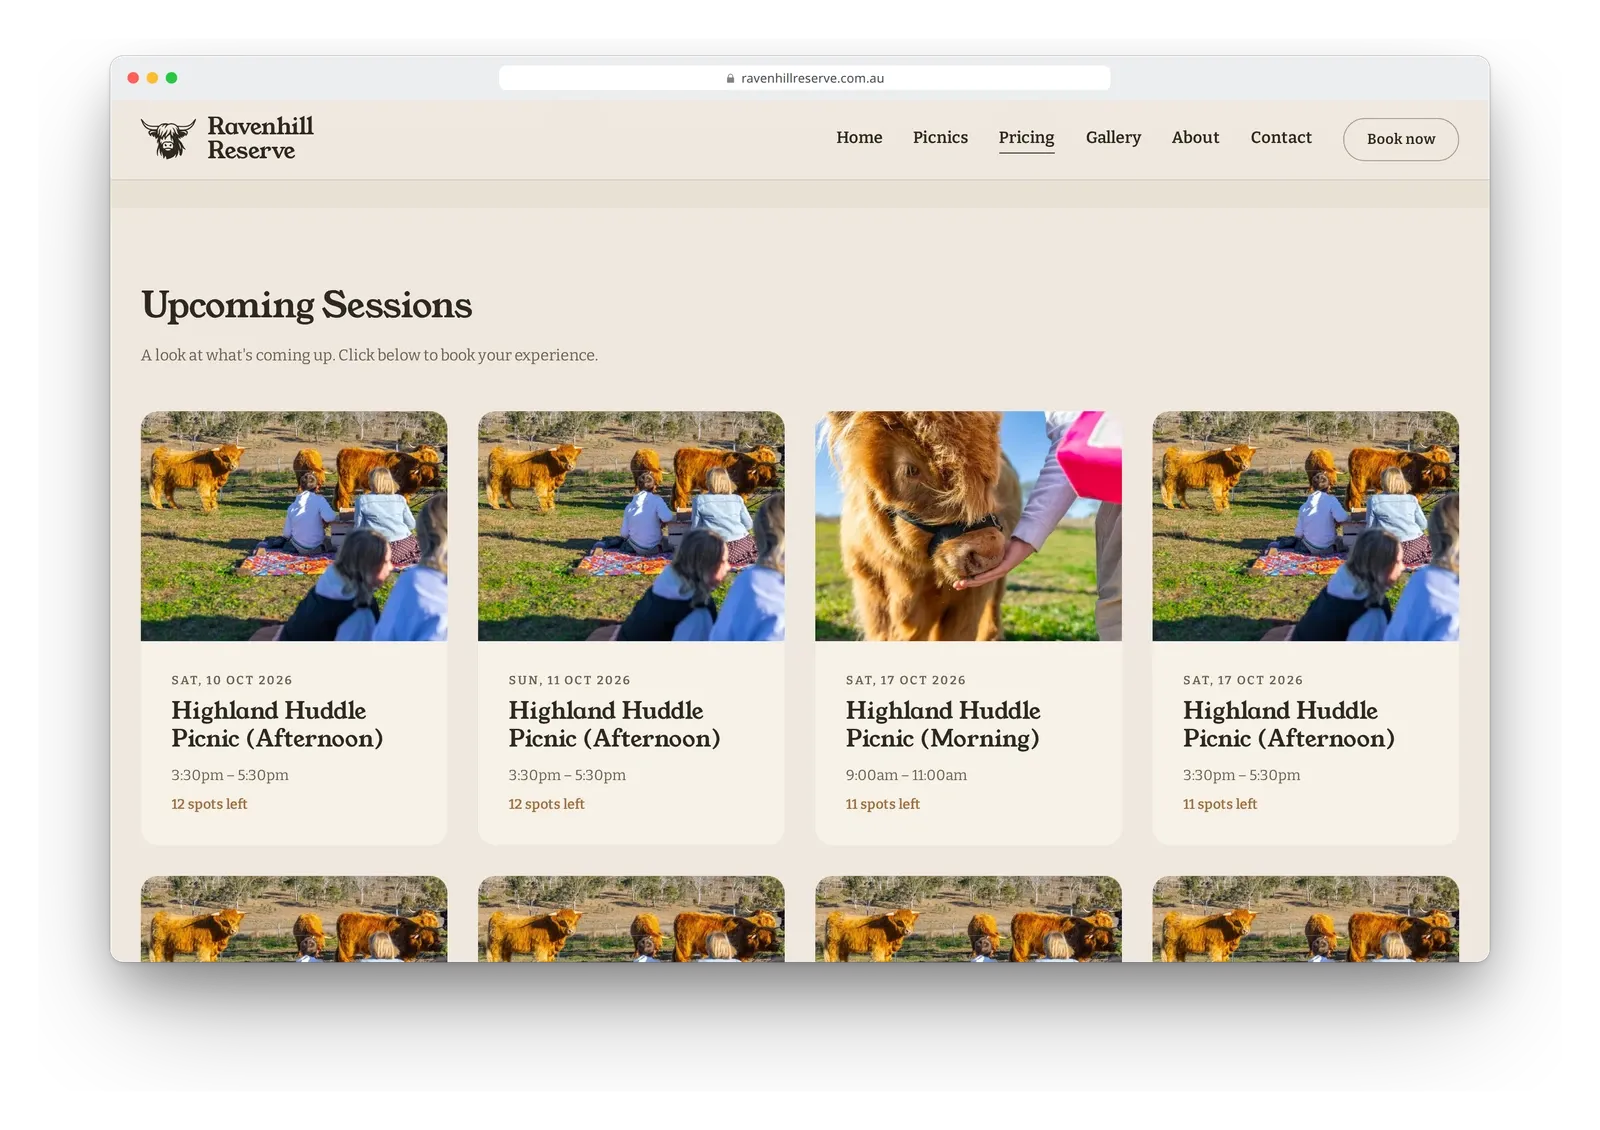Screen dimensions: 1600x1130
Task: Open the Ravenhill Reserve wordmark link
Action: coord(260,138)
